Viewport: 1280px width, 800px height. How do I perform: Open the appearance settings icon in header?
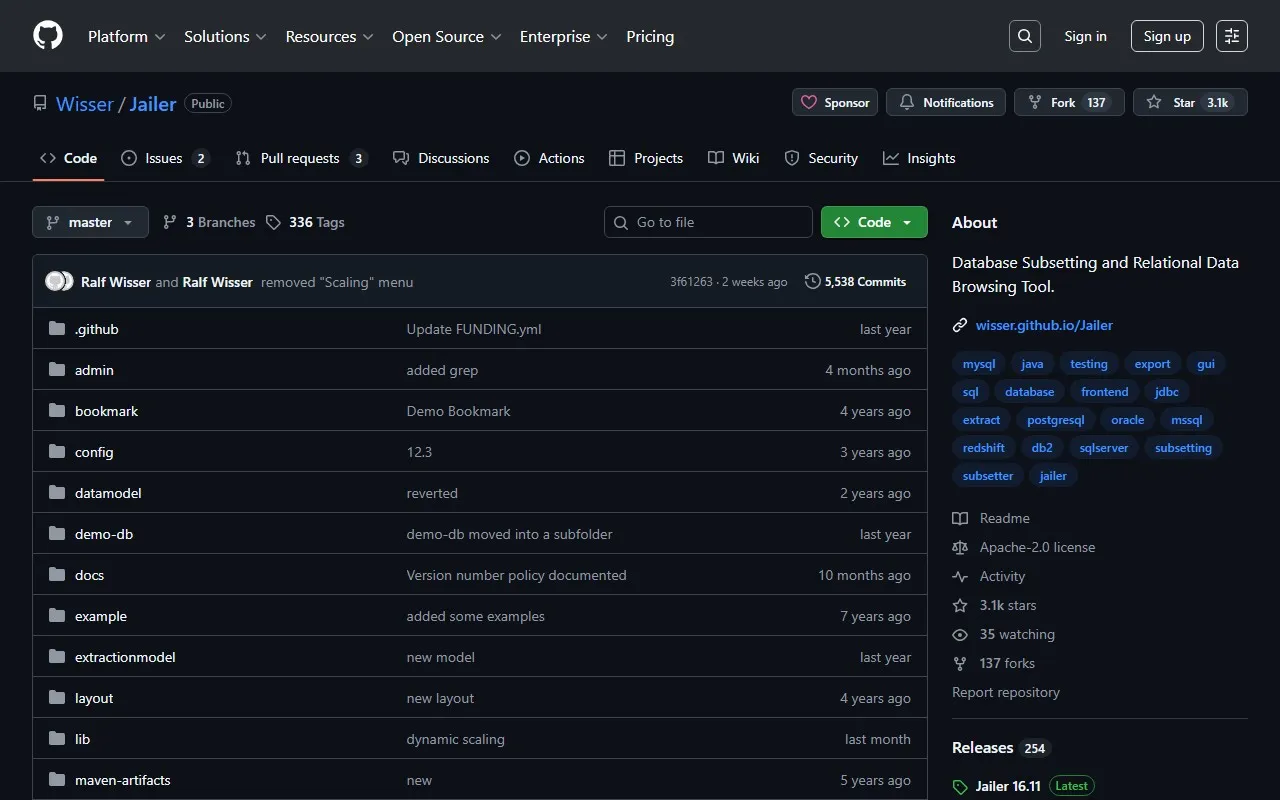click(x=1232, y=36)
